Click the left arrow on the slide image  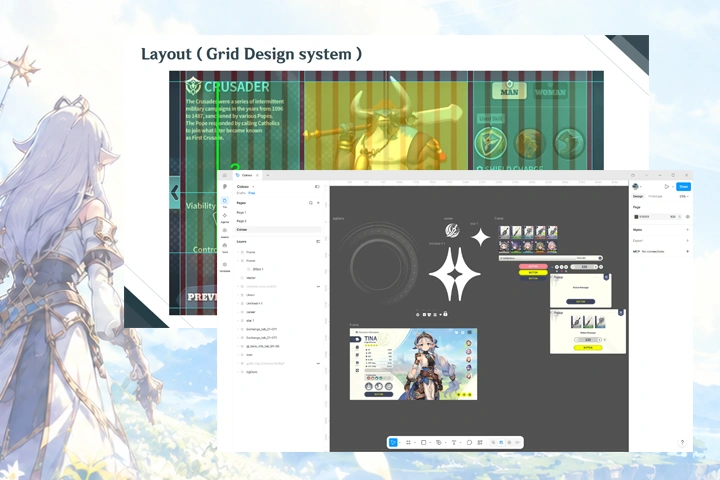pos(174,192)
